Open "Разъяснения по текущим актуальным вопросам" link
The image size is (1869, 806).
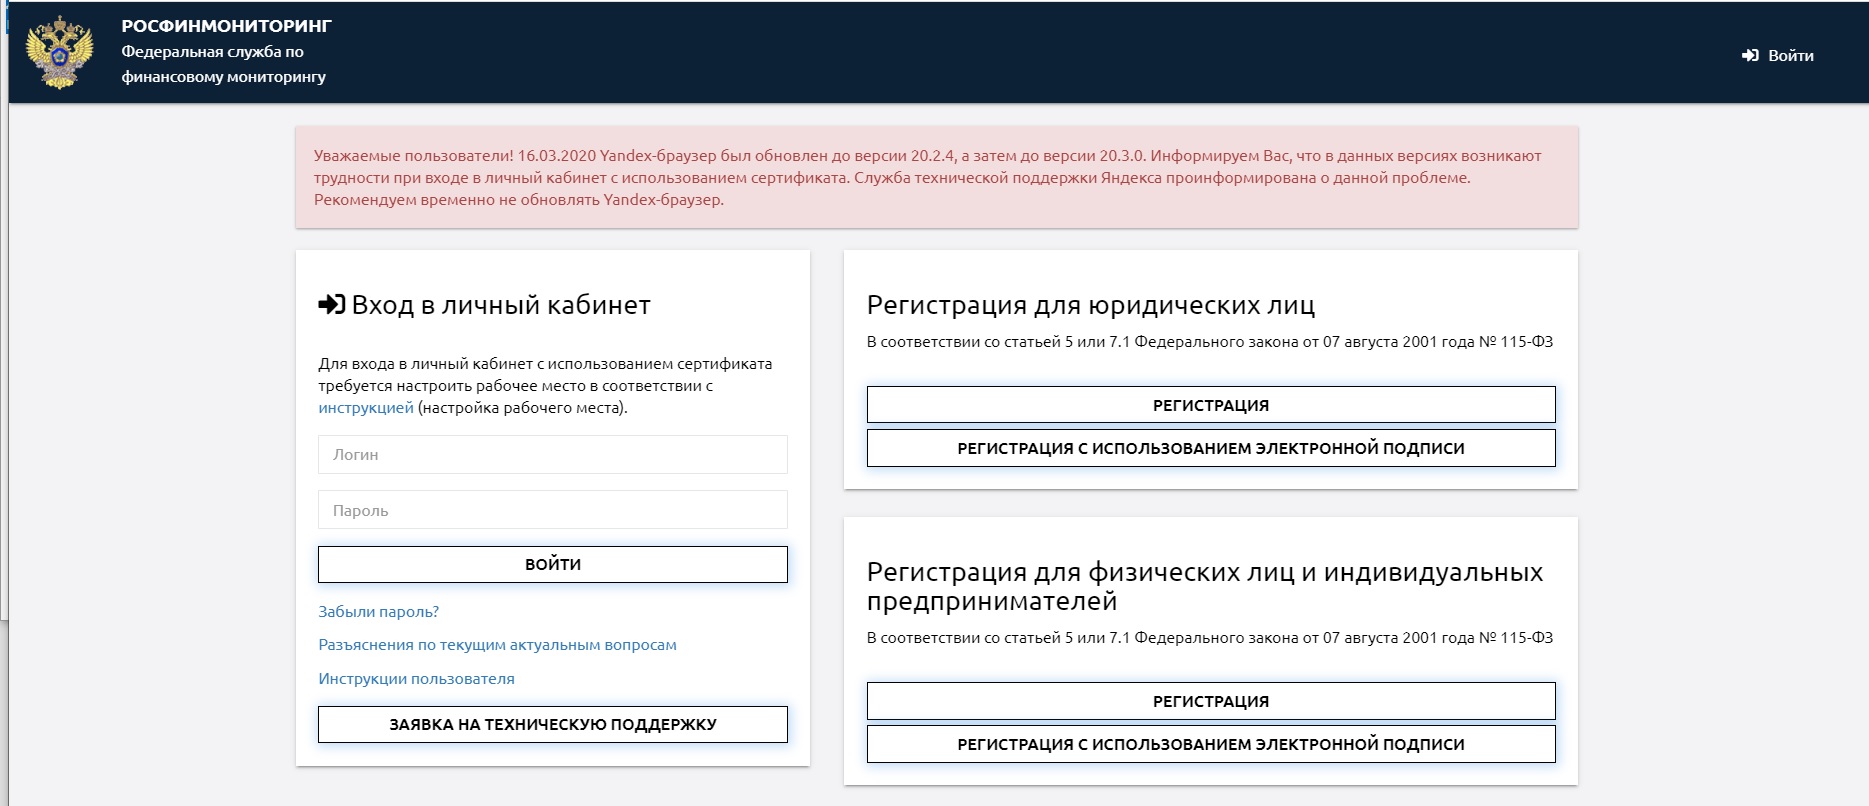(x=497, y=645)
